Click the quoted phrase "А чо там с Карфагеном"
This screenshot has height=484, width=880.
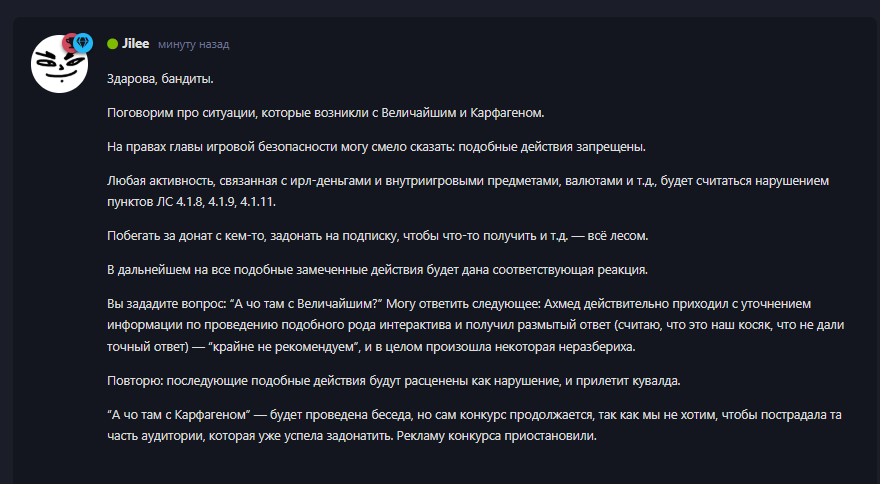point(179,415)
